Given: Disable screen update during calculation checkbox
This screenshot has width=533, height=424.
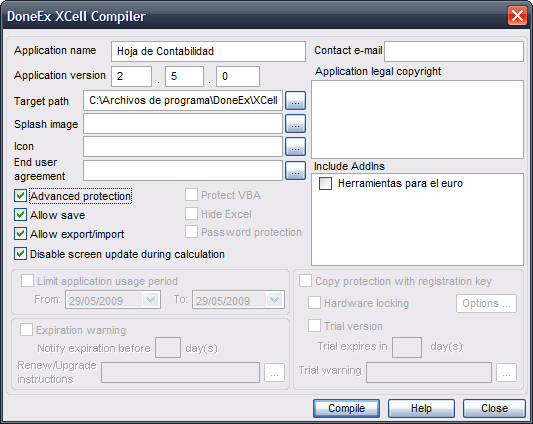Looking at the screenshot, I should pos(20,254).
